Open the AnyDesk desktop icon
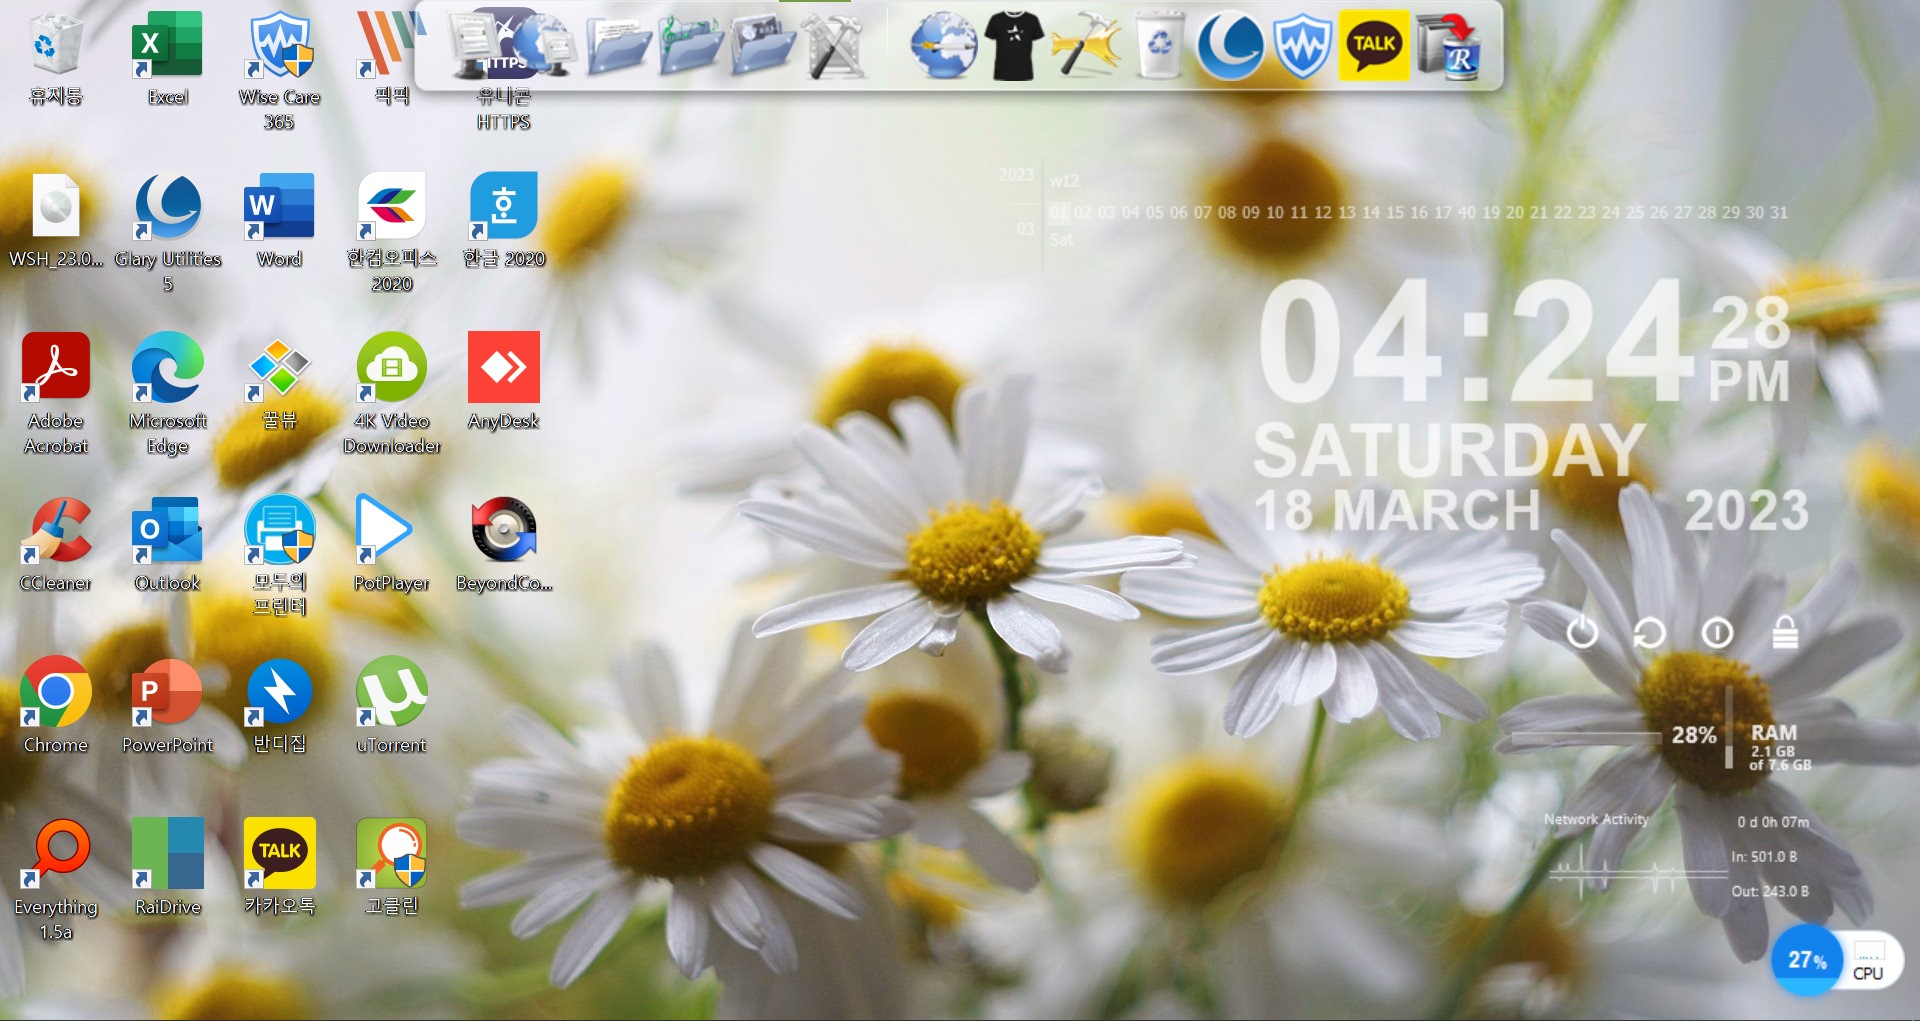 point(504,382)
